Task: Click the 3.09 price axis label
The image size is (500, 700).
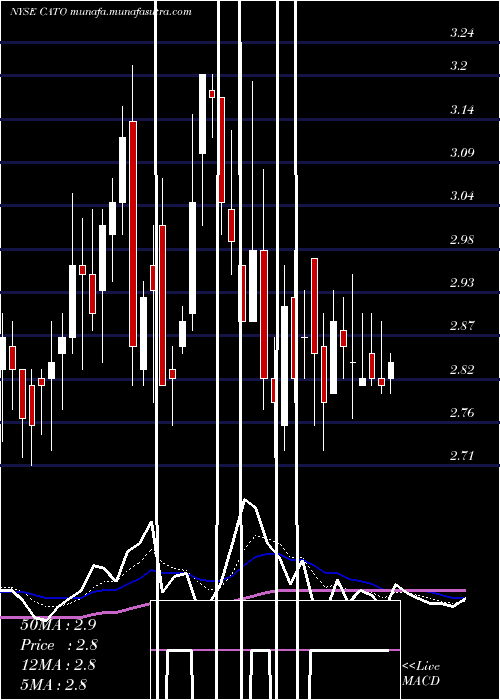Action: pyautogui.click(x=462, y=153)
